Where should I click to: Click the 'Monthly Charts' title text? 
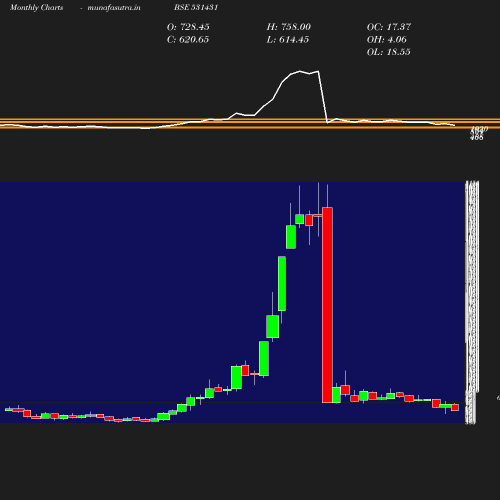[x=36, y=8]
